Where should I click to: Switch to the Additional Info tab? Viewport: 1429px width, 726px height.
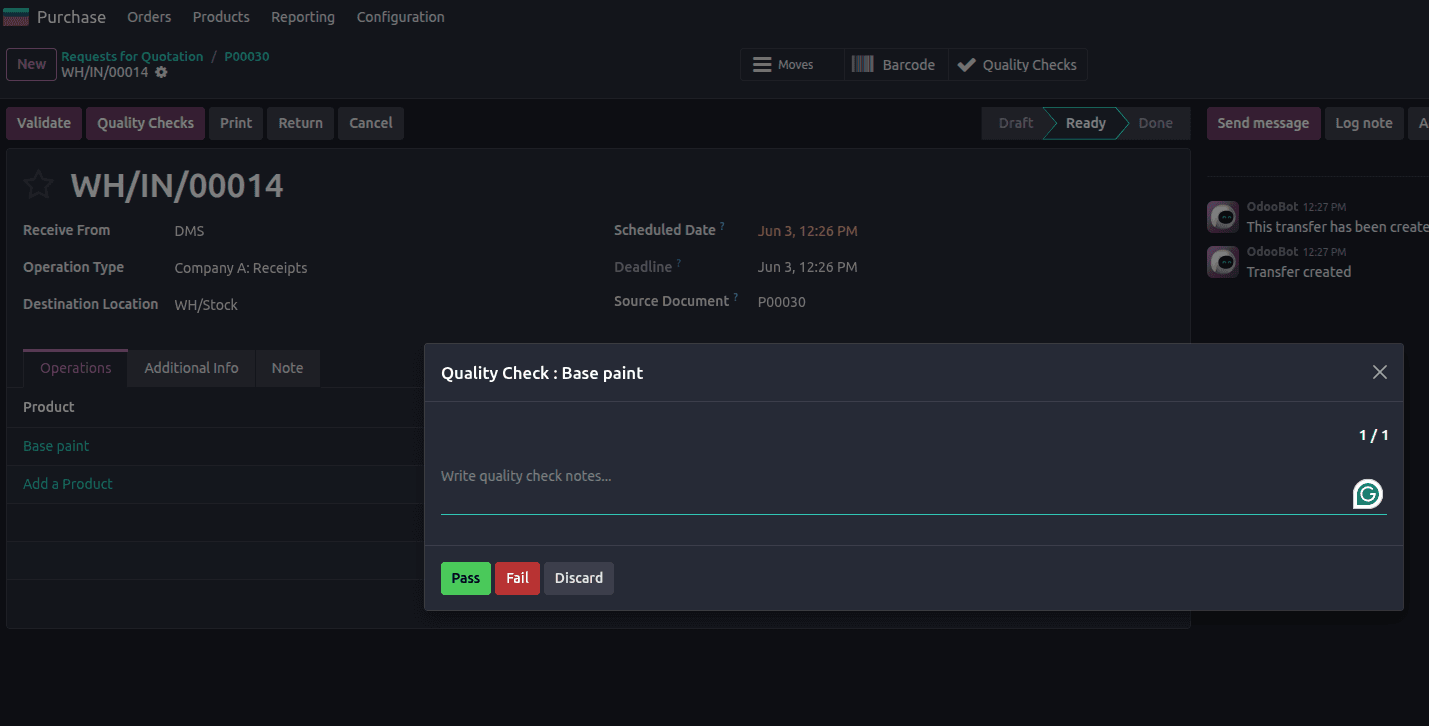click(191, 368)
